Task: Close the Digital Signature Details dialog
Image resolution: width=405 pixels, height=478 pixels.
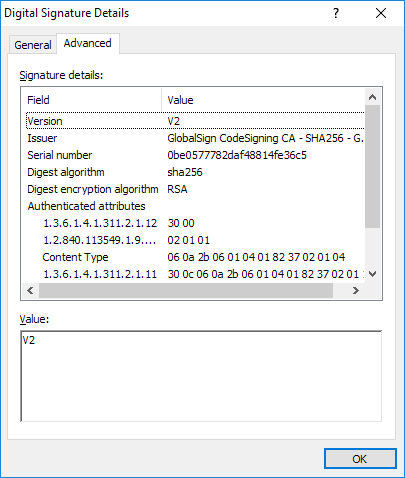Action: coord(381,13)
